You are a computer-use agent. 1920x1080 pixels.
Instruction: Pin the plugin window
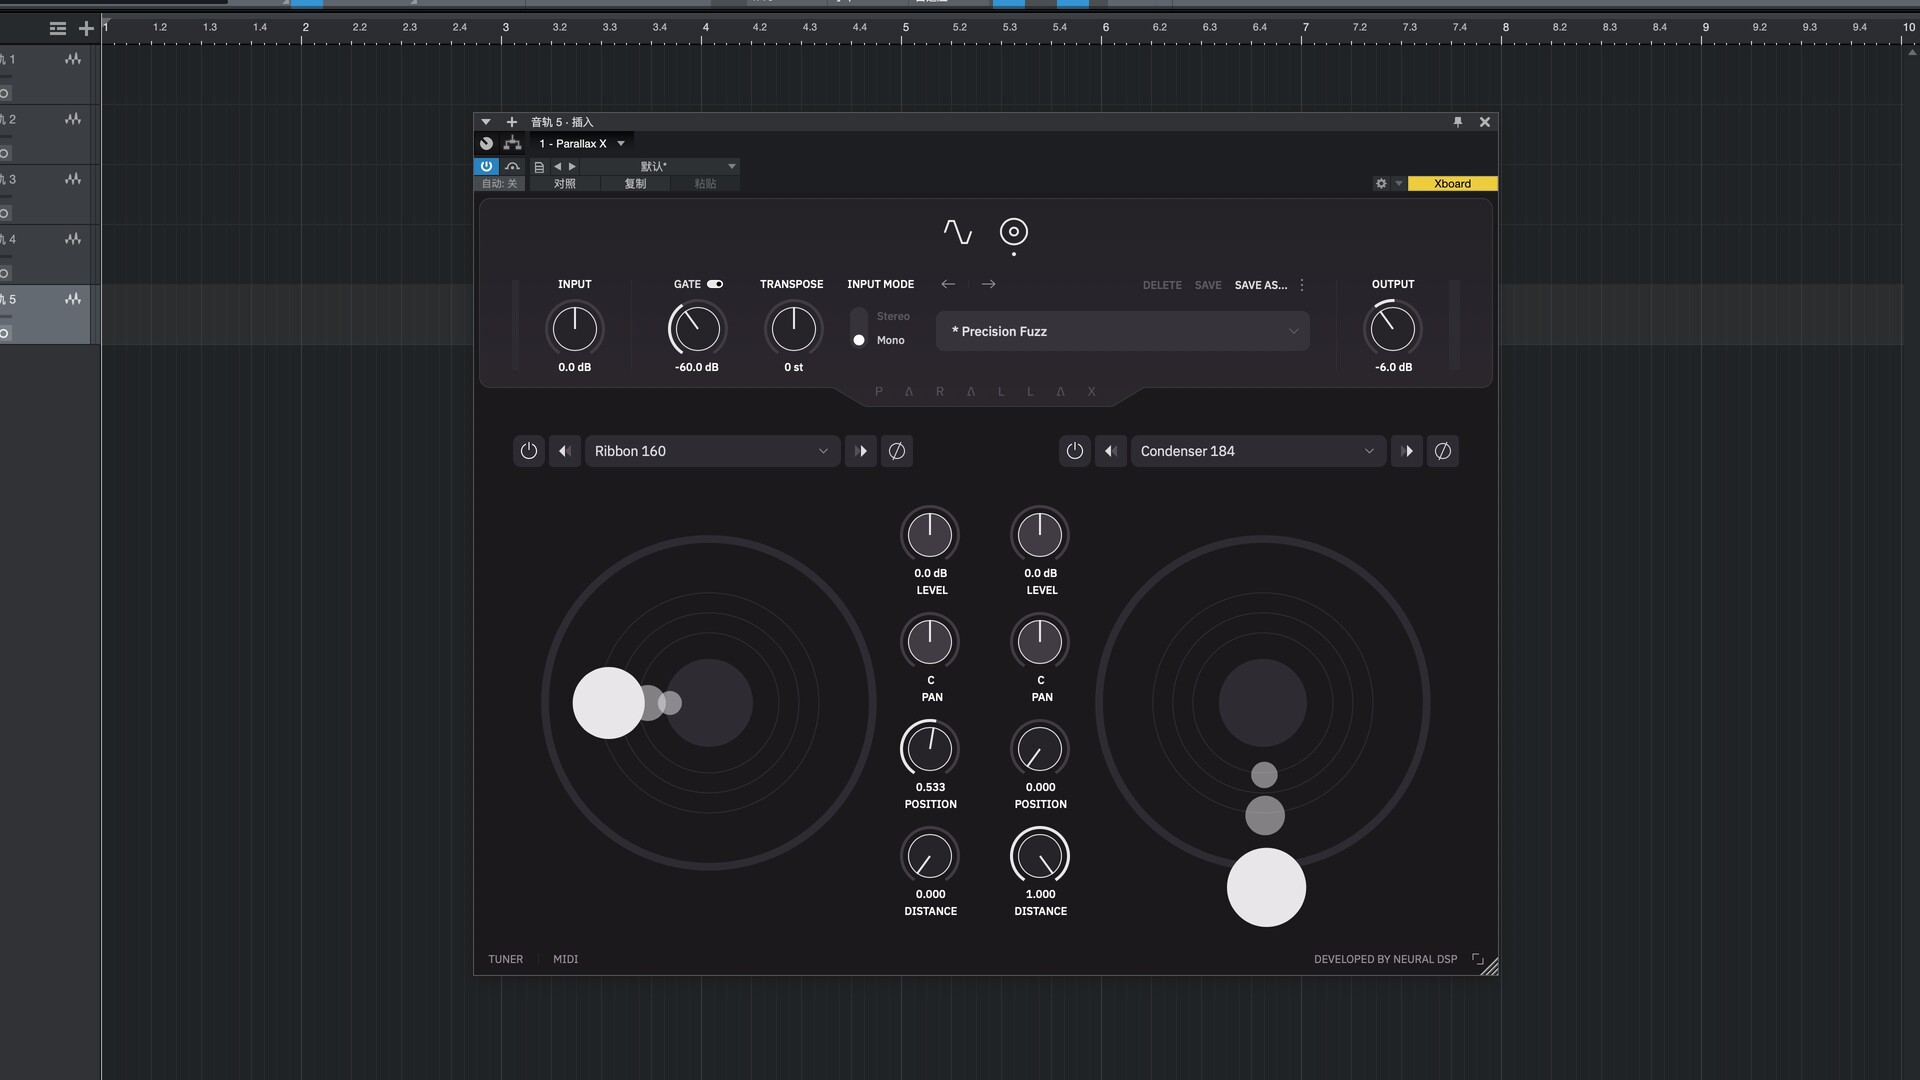coord(1457,122)
